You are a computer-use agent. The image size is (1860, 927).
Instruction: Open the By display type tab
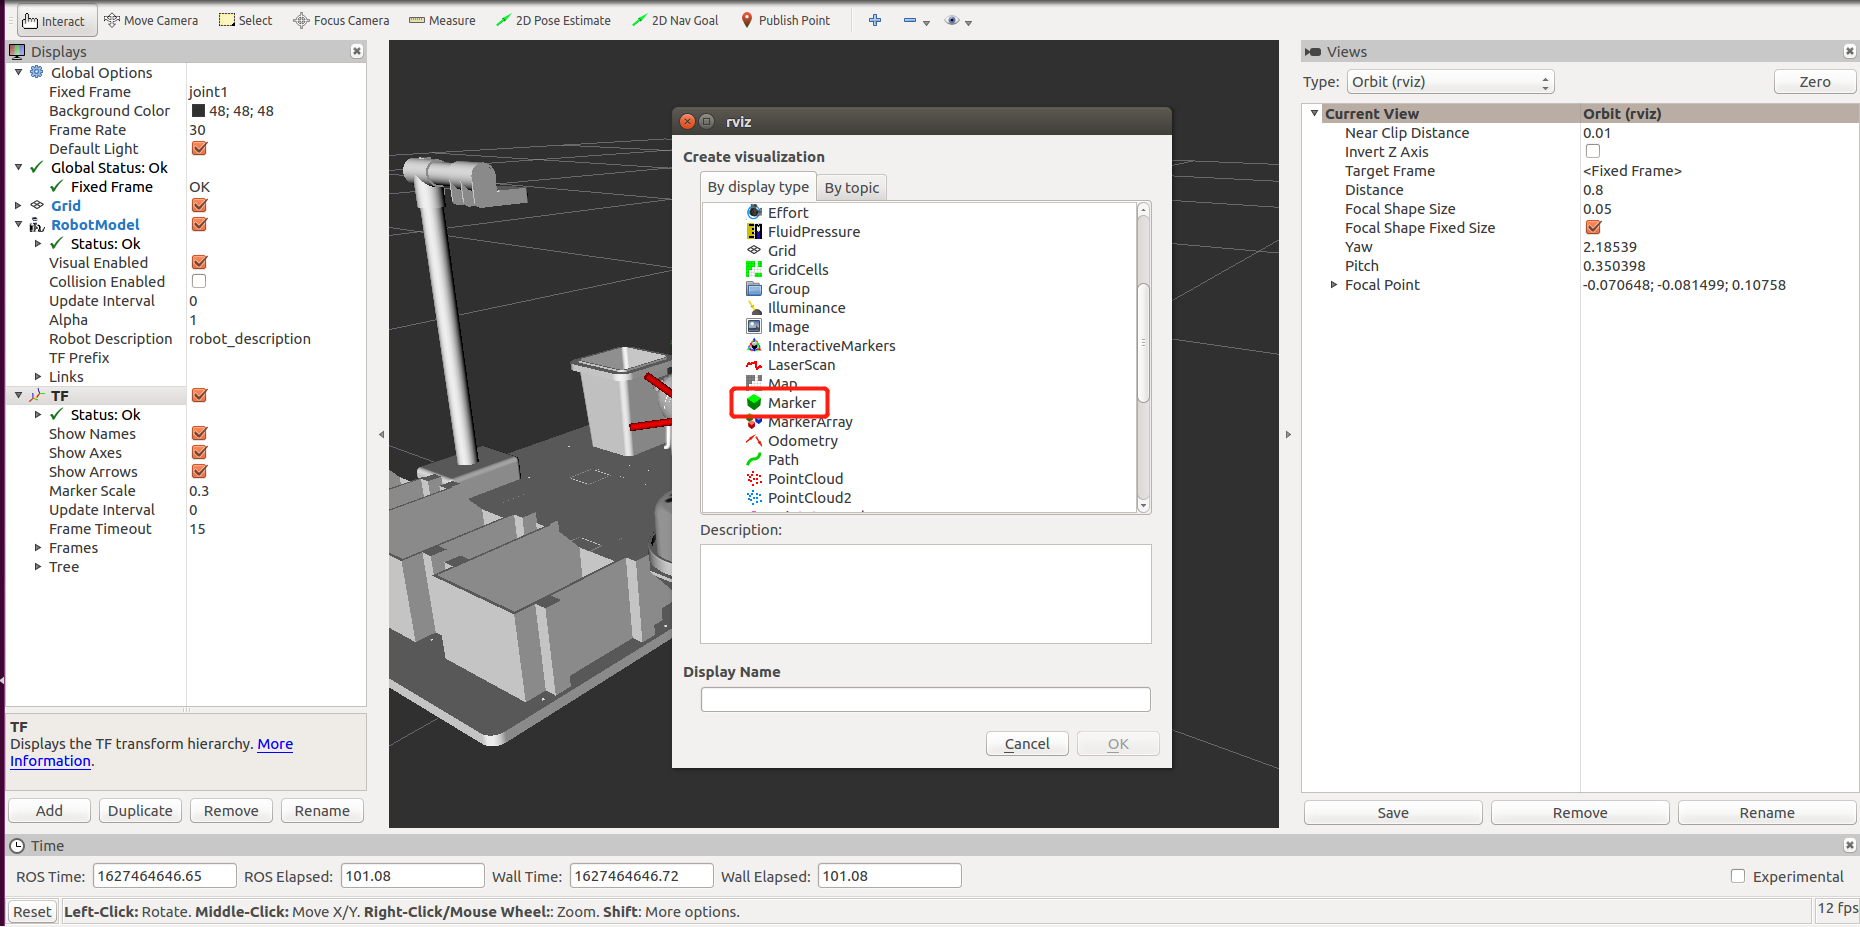coord(758,187)
